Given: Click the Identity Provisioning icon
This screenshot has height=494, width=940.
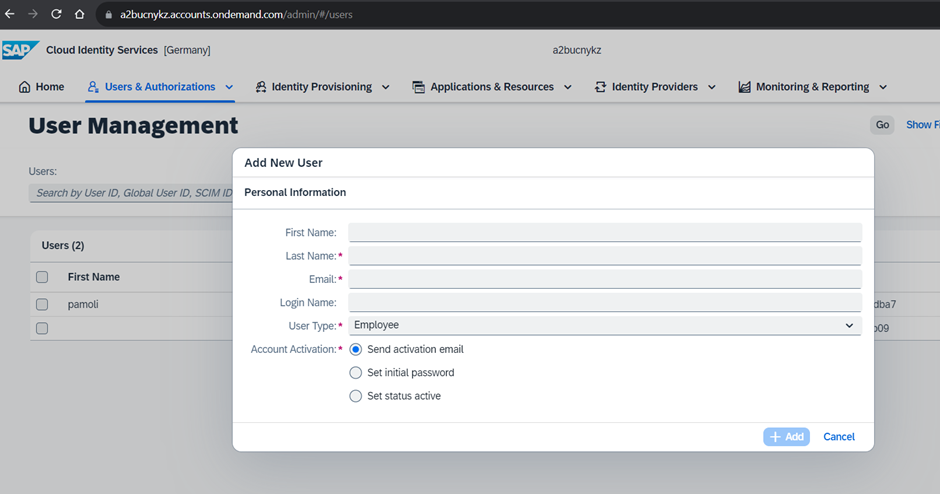Looking at the screenshot, I should pos(261,87).
